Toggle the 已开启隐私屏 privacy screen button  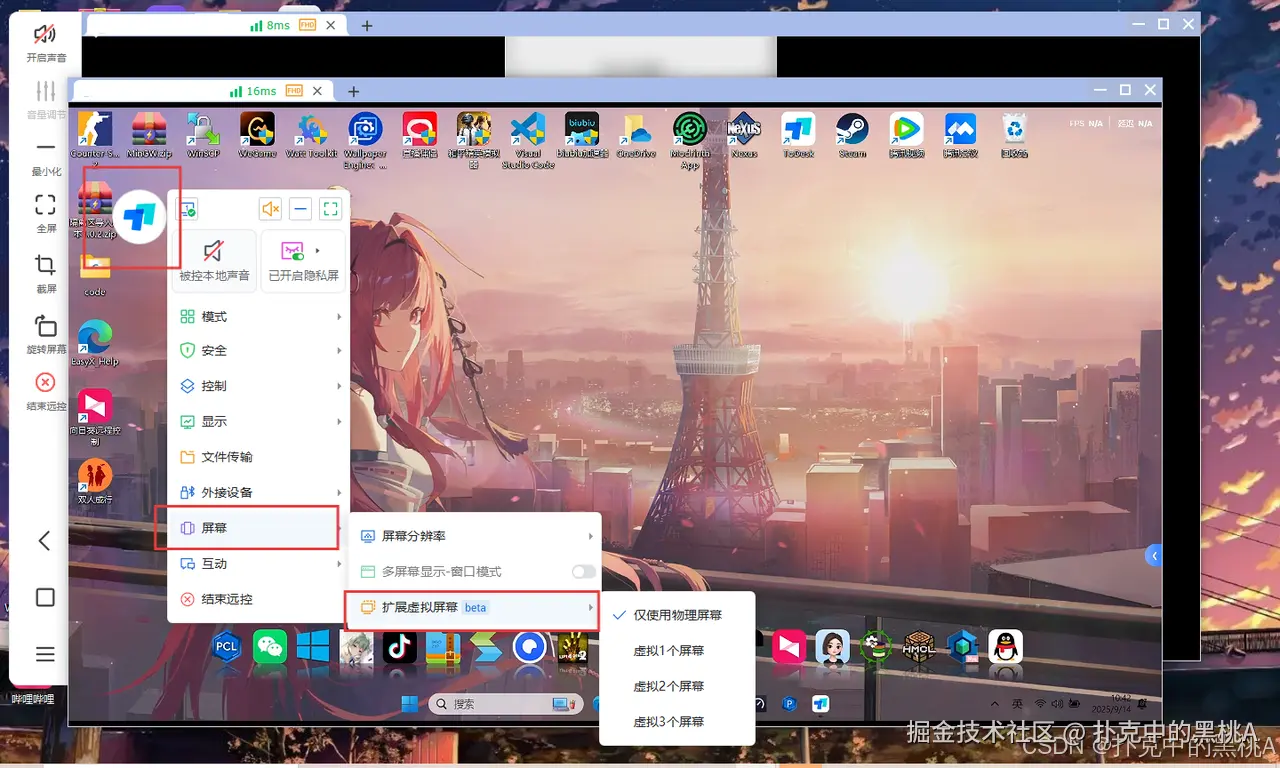[x=303, y=259]
